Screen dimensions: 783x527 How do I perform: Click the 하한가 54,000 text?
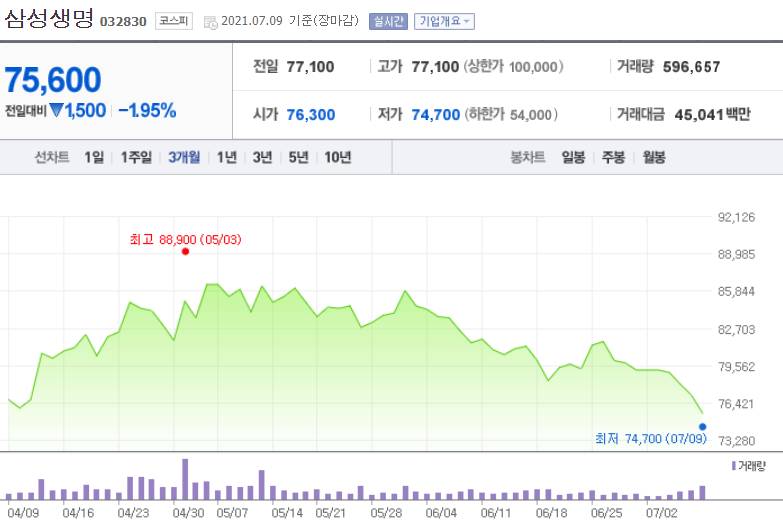tap(511, 115)
